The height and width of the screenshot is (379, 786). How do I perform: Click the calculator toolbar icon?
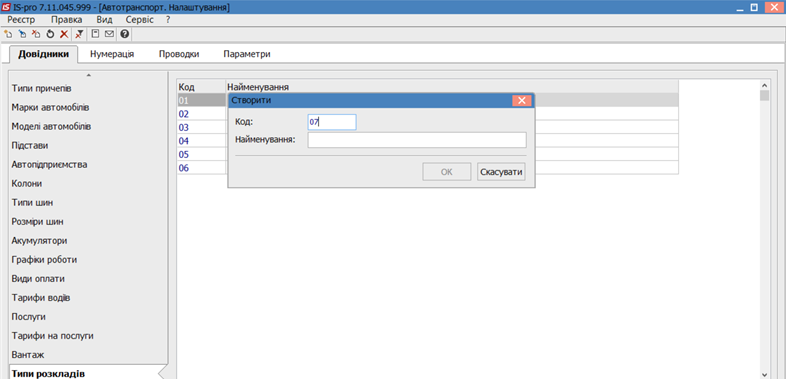[95, 34]
